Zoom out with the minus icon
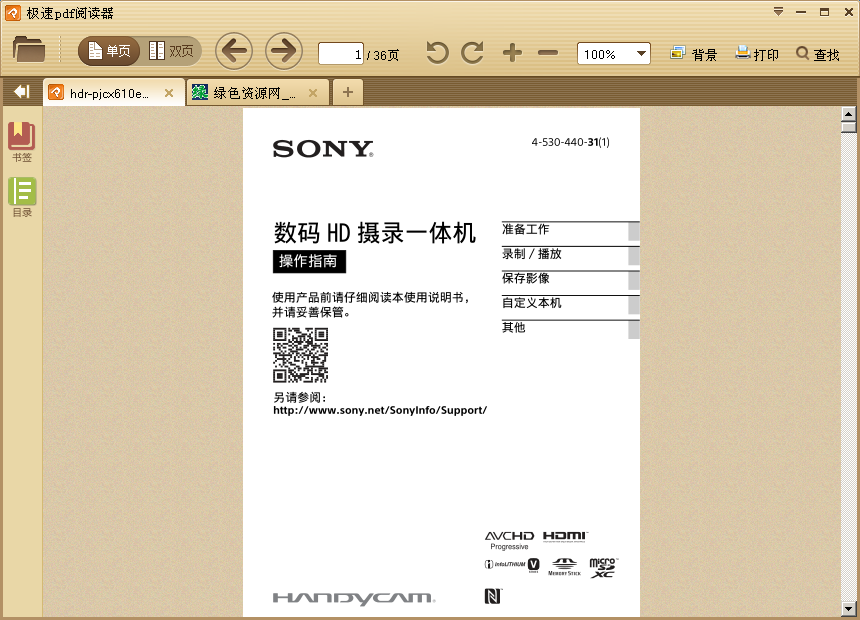The height and width of the screenshot is (620, 860). point(546,52)
